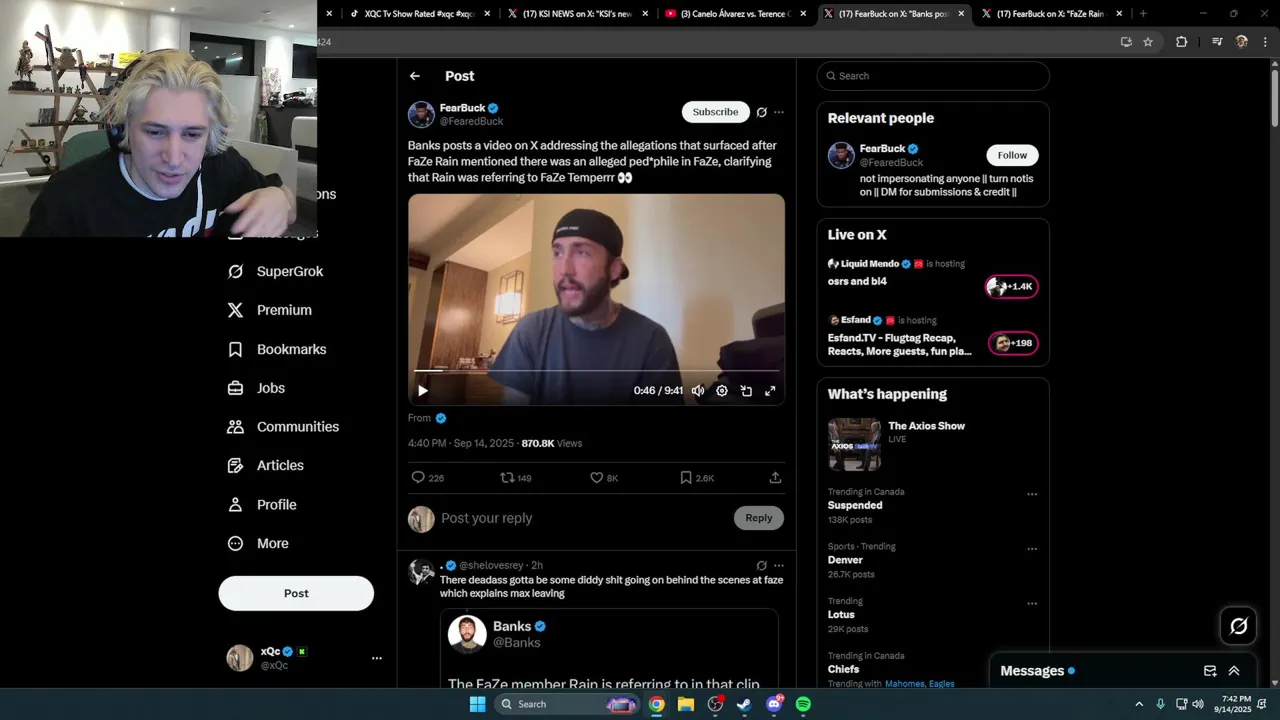The image size is (1280, 720).
Task: Switch to Canelo Álvarez vs. Terence tab
Action: (x=734, y=14)
